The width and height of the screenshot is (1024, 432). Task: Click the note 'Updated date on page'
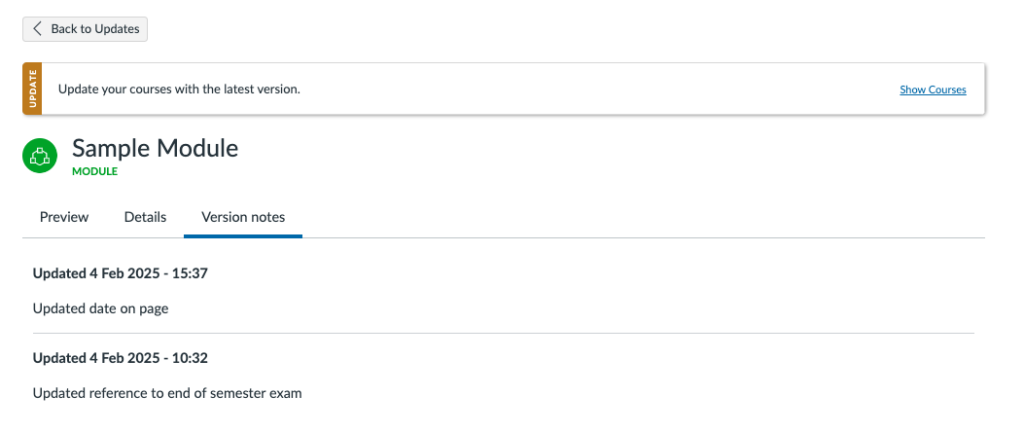pos(101,308)
